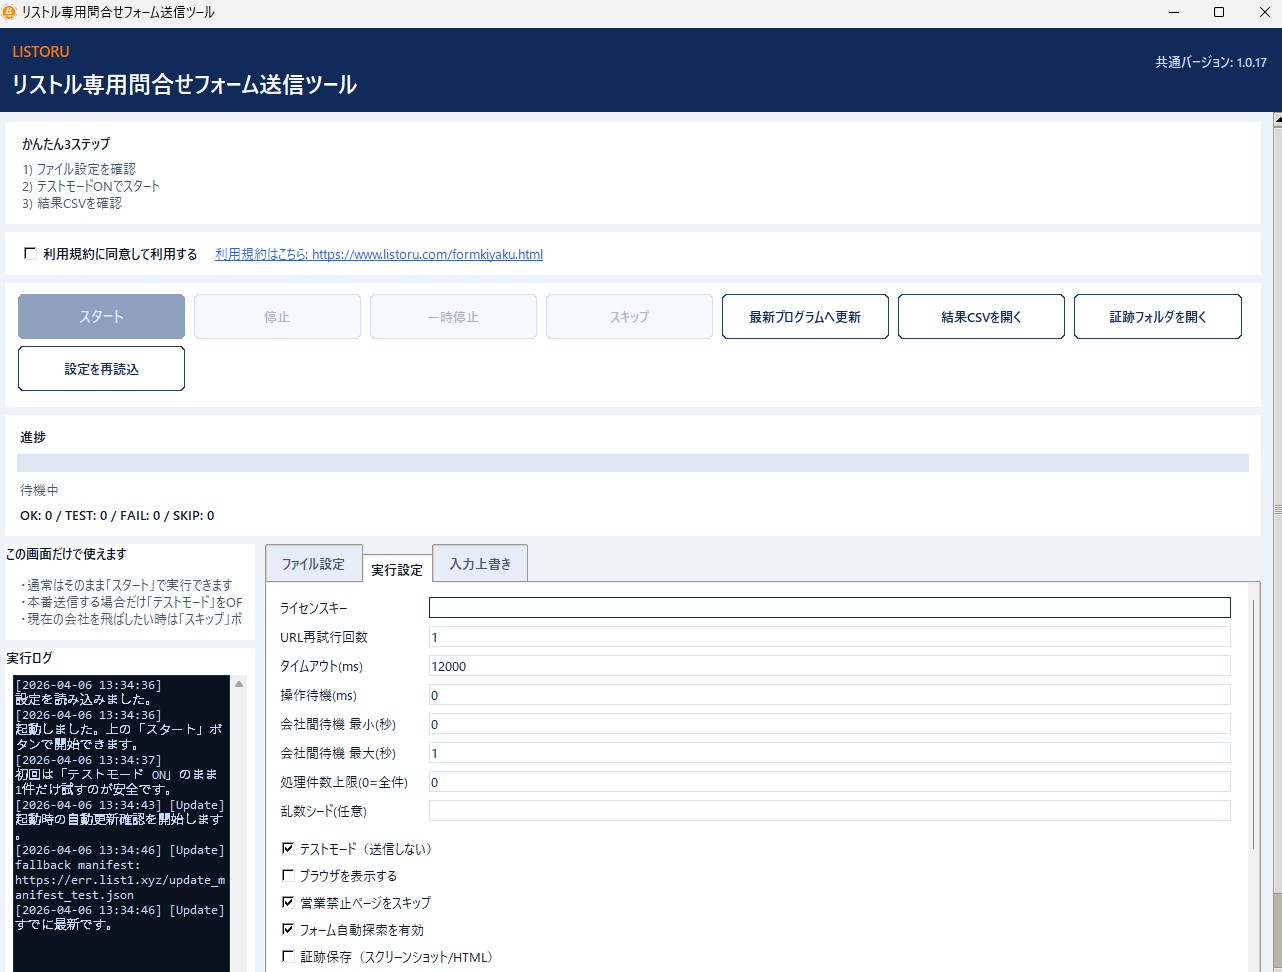The image size is (1282, 972).
Task: Enable 証跡保存（スクリーンショット/HTML）
Action: [x=288, y=956]
